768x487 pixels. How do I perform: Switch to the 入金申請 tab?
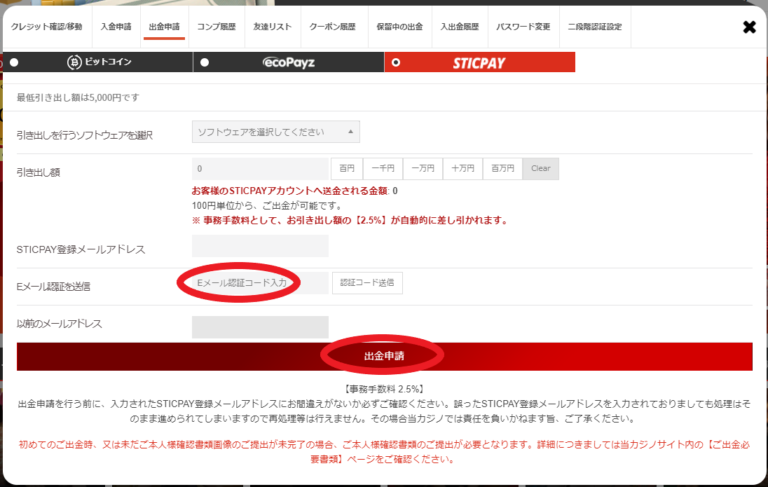point(116,26)
